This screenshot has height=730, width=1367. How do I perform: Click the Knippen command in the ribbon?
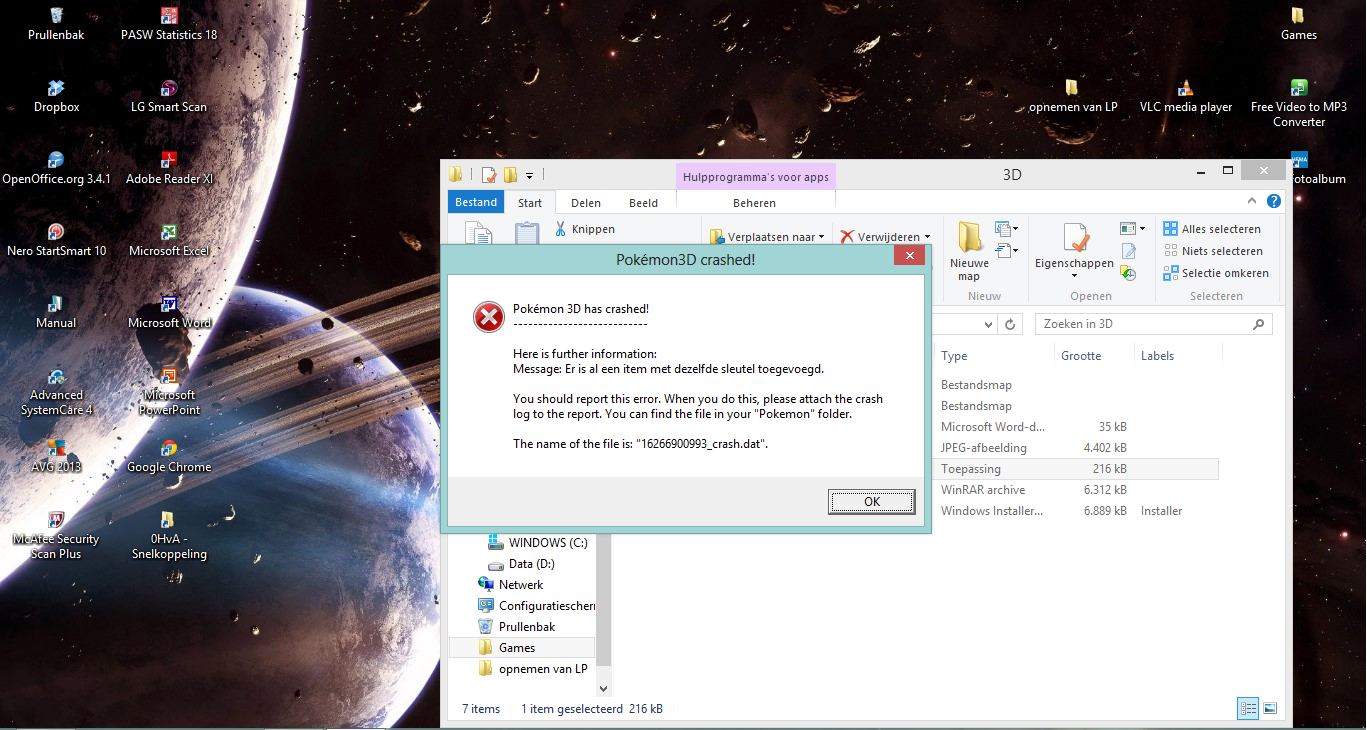point(584,229)
